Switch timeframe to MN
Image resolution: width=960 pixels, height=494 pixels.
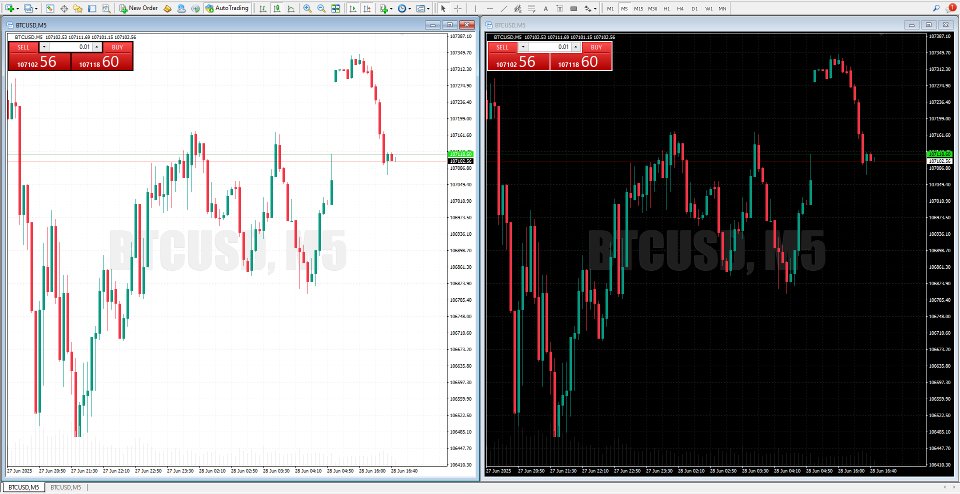(722, 9)
